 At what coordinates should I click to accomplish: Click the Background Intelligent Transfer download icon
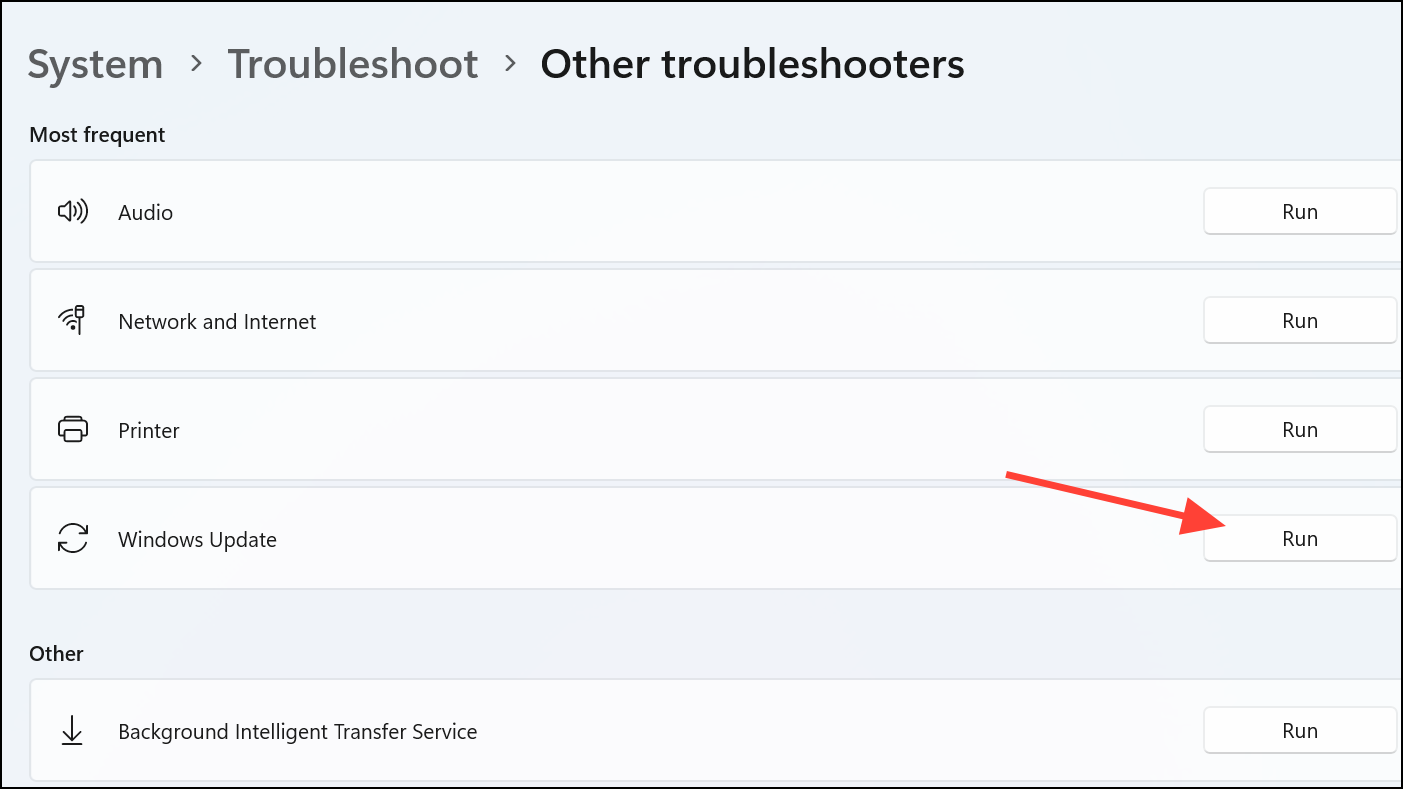point(72,731)
